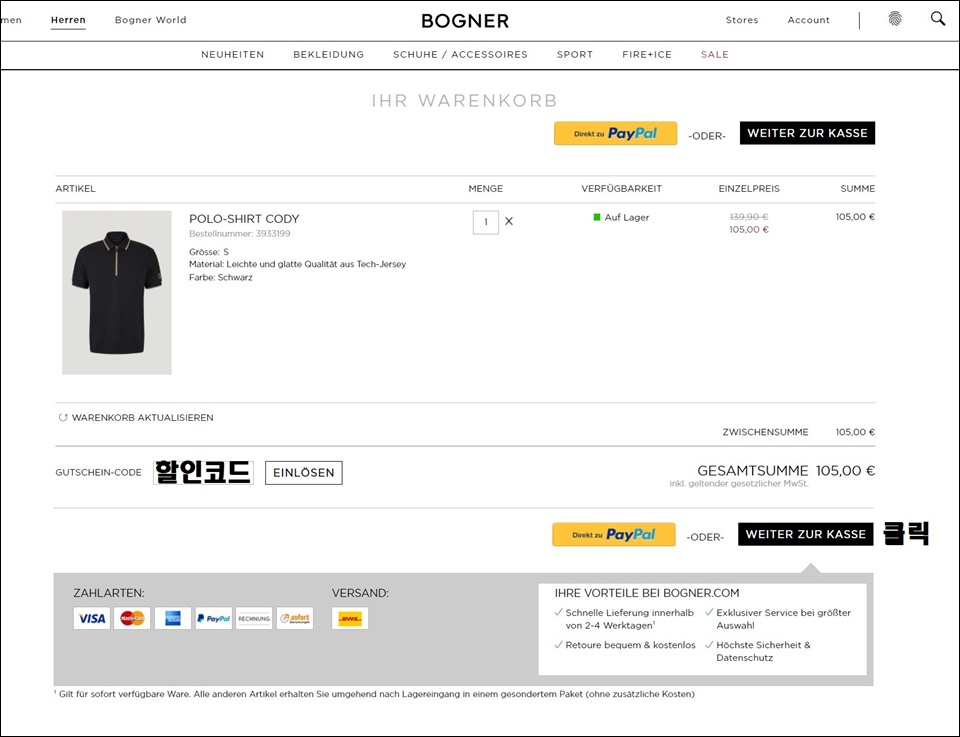
Task: Click the 'IHR WARENKORB' page heading
Action: click(x=465, y=100)
